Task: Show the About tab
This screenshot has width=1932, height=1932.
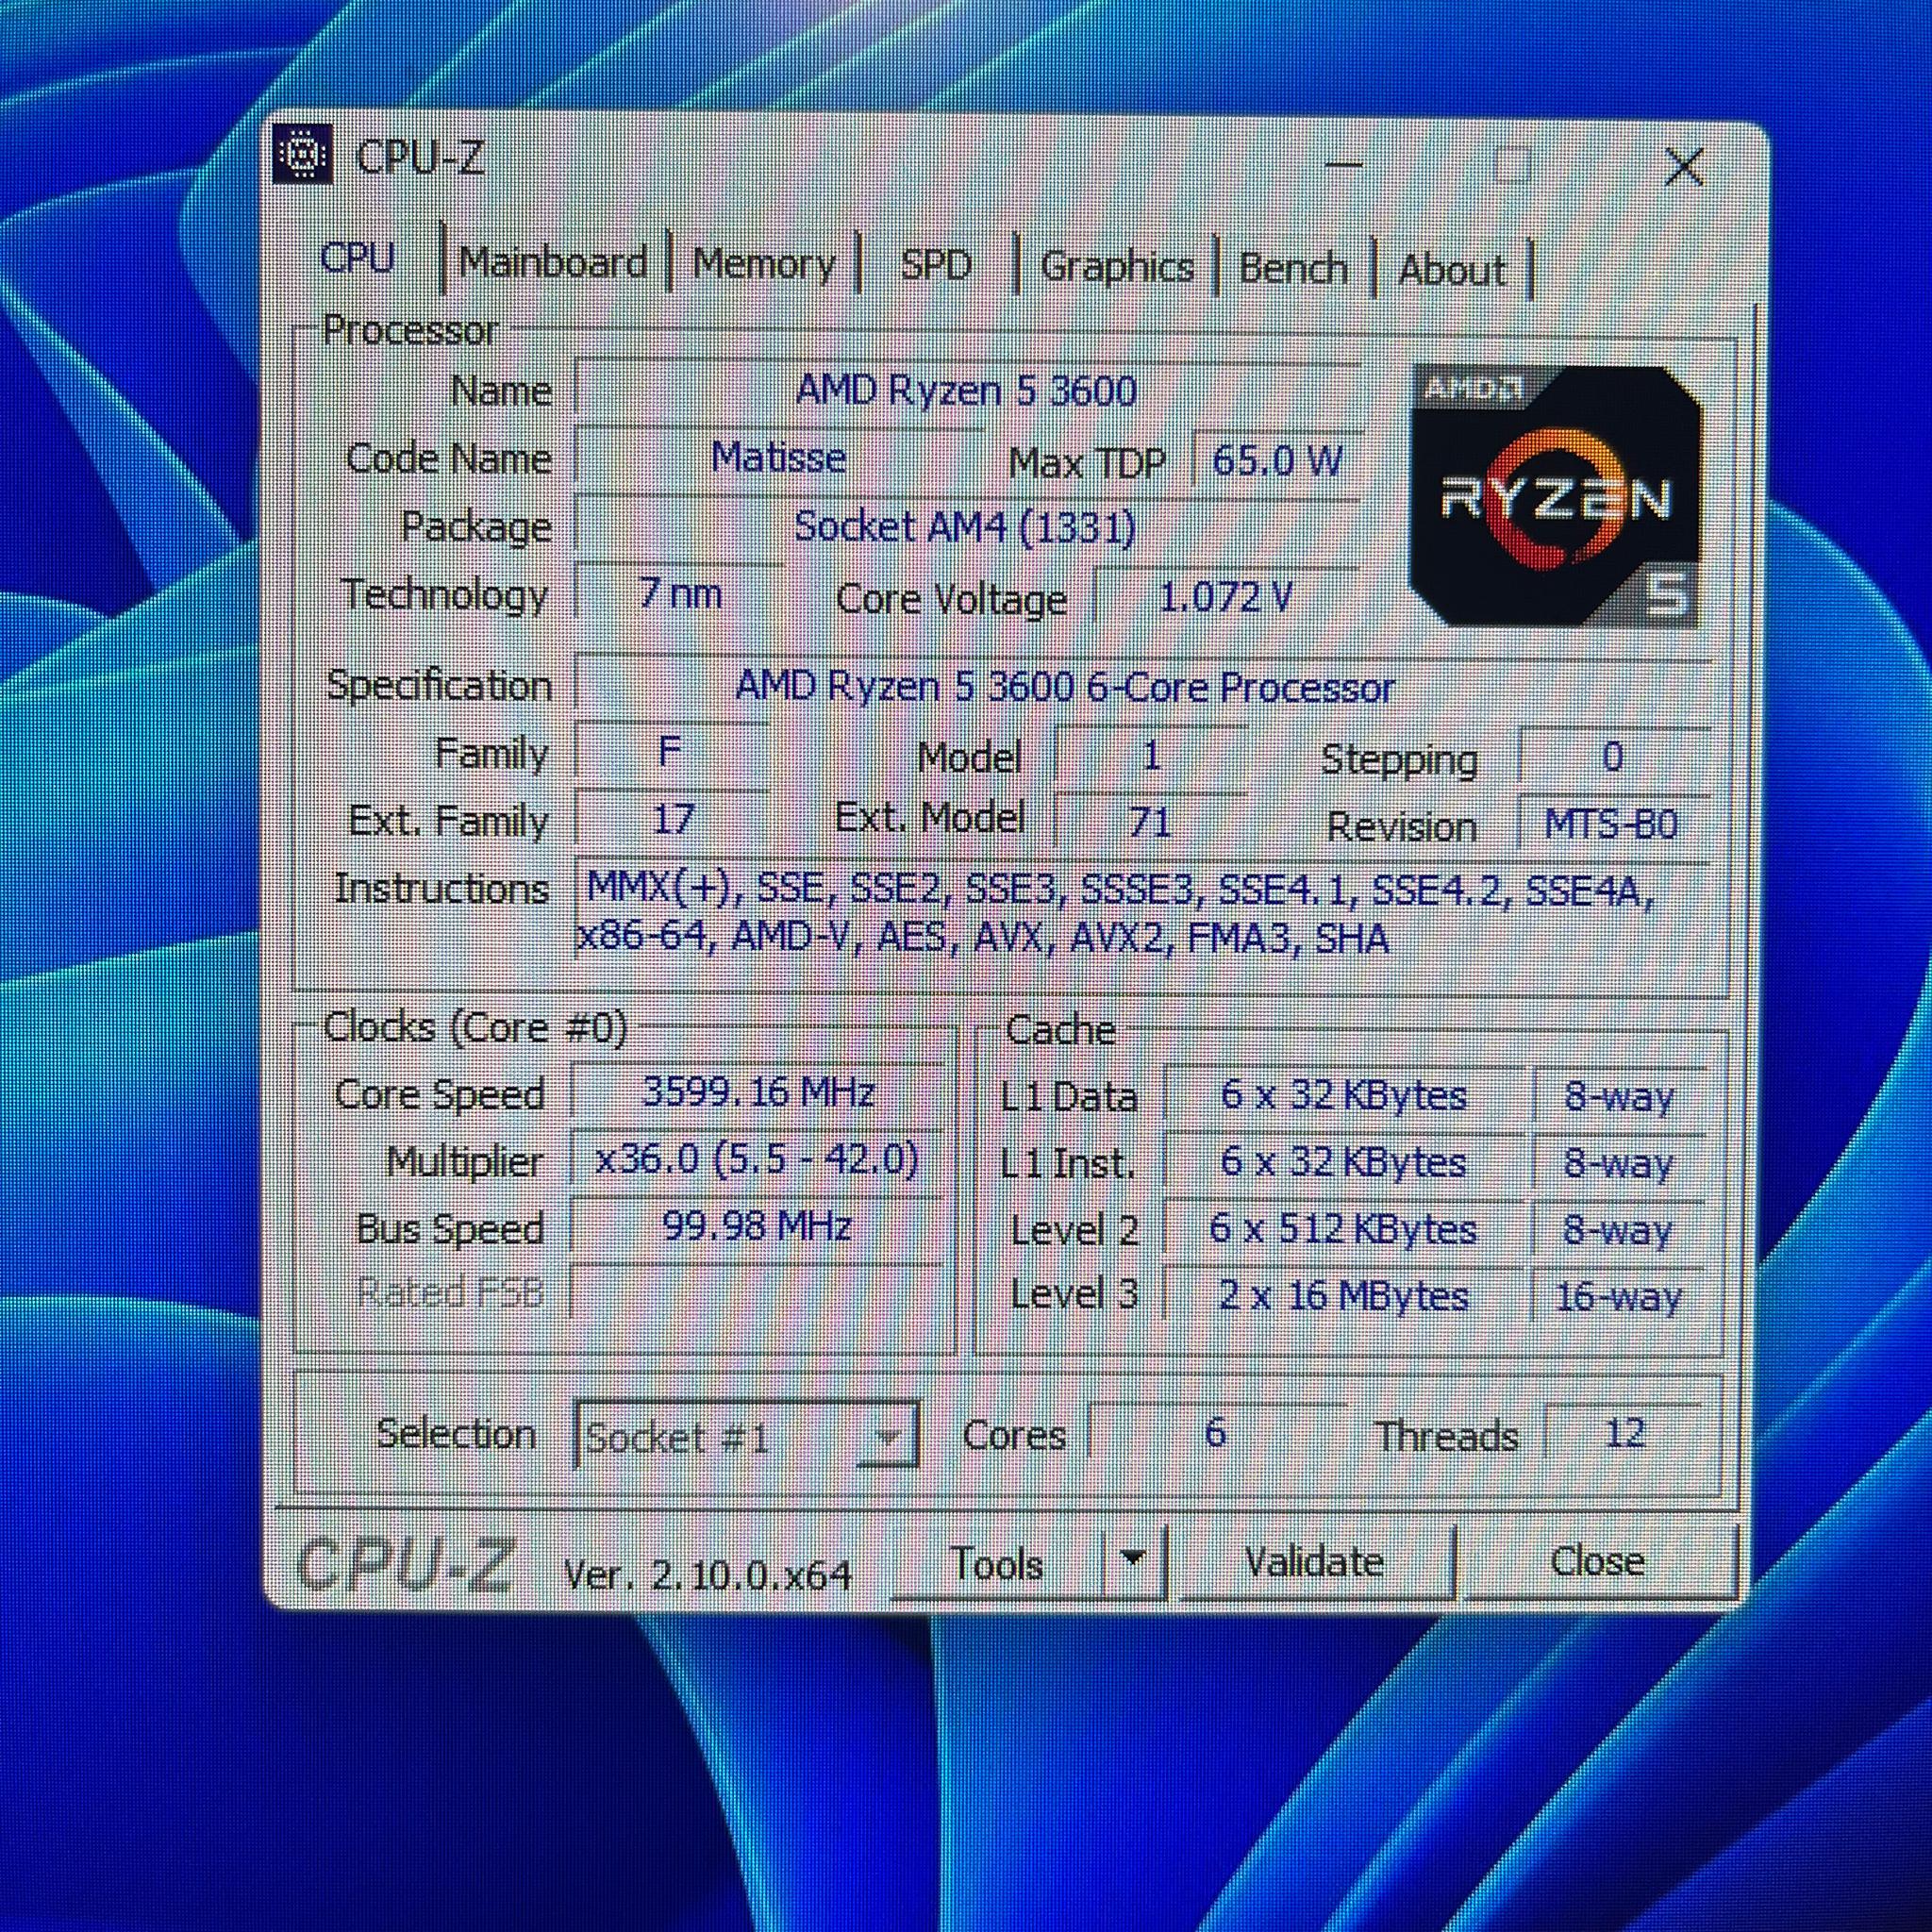Action: [x=1452, y=271]
